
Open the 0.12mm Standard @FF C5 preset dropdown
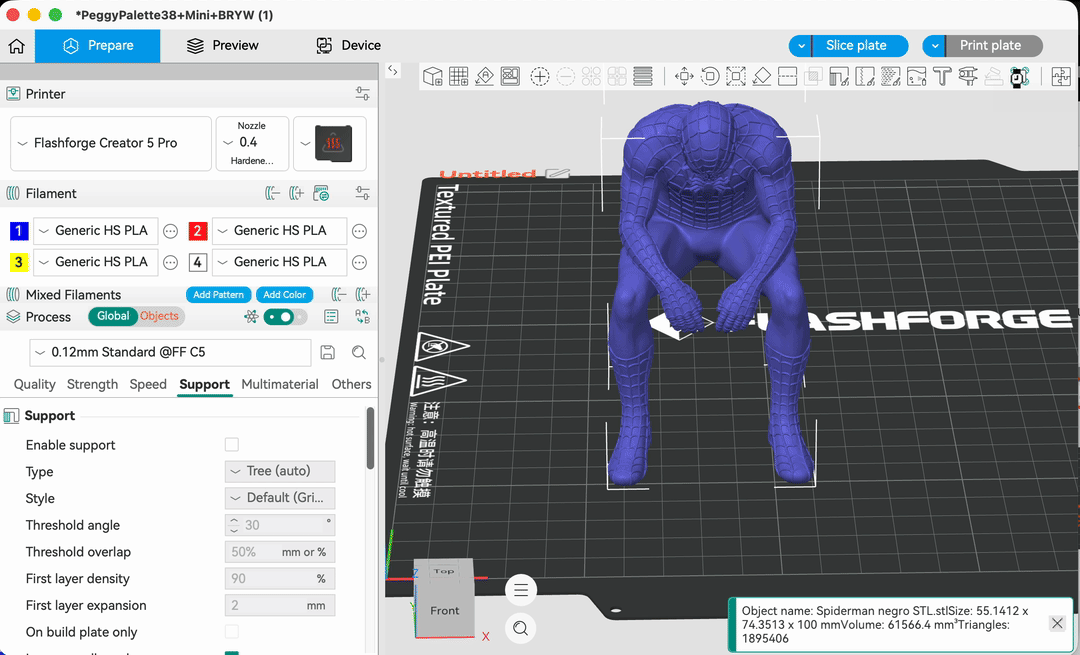coord(170,353)
